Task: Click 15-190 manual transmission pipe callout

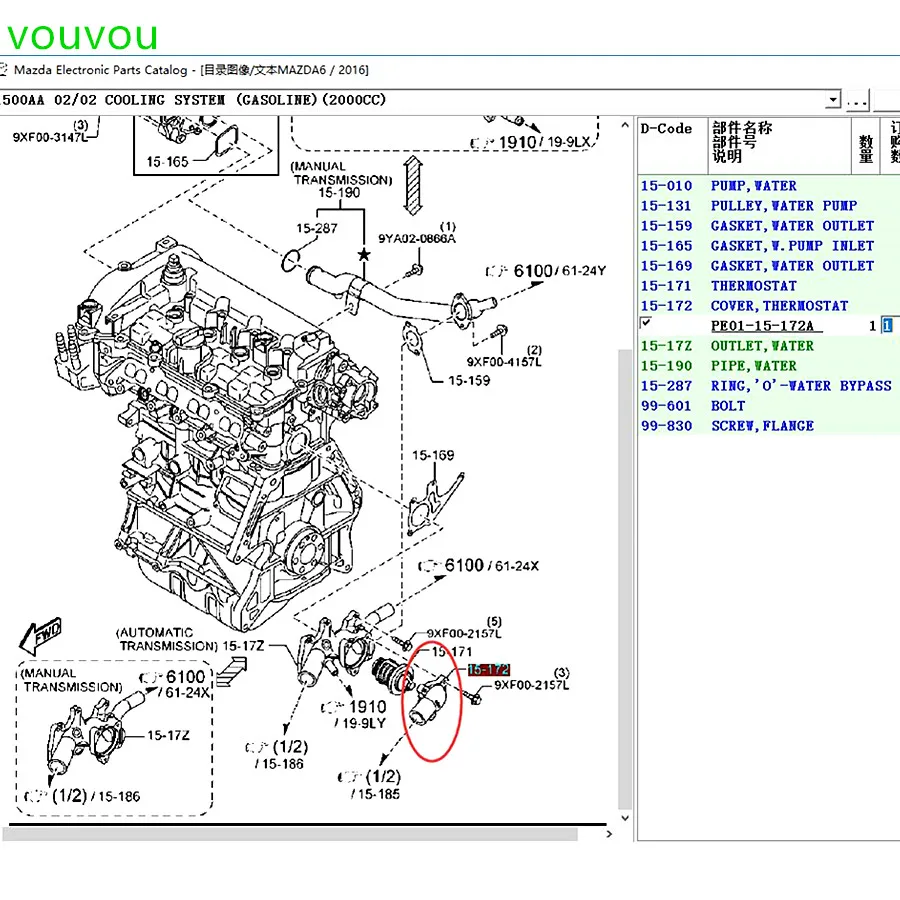Action: (x=339, y=193)
